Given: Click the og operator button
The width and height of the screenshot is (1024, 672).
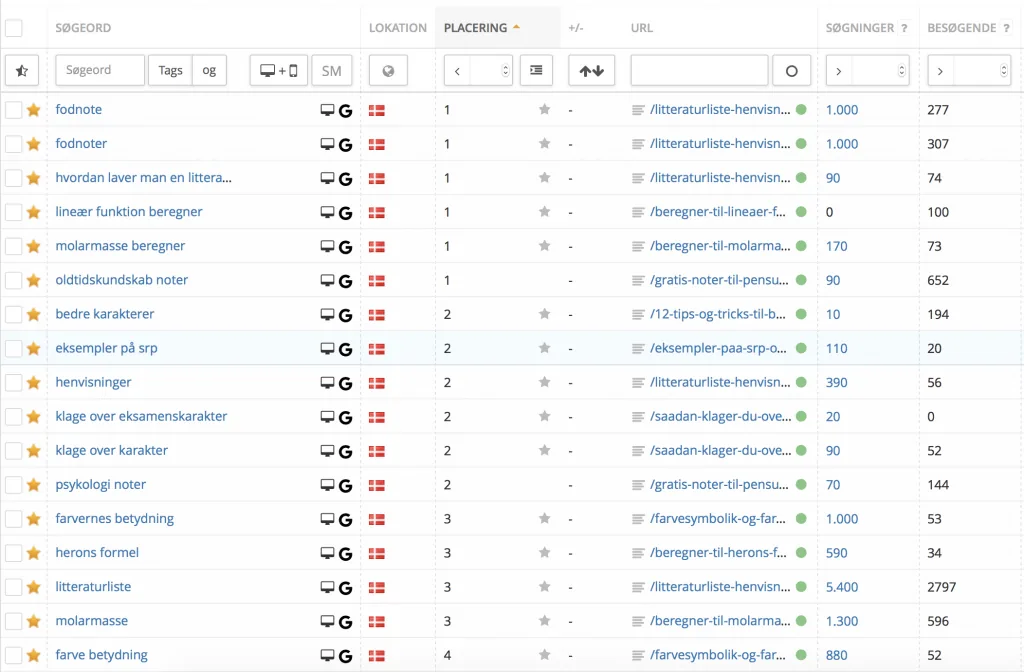Looking at the screenshot, I should tap(209, 71).
